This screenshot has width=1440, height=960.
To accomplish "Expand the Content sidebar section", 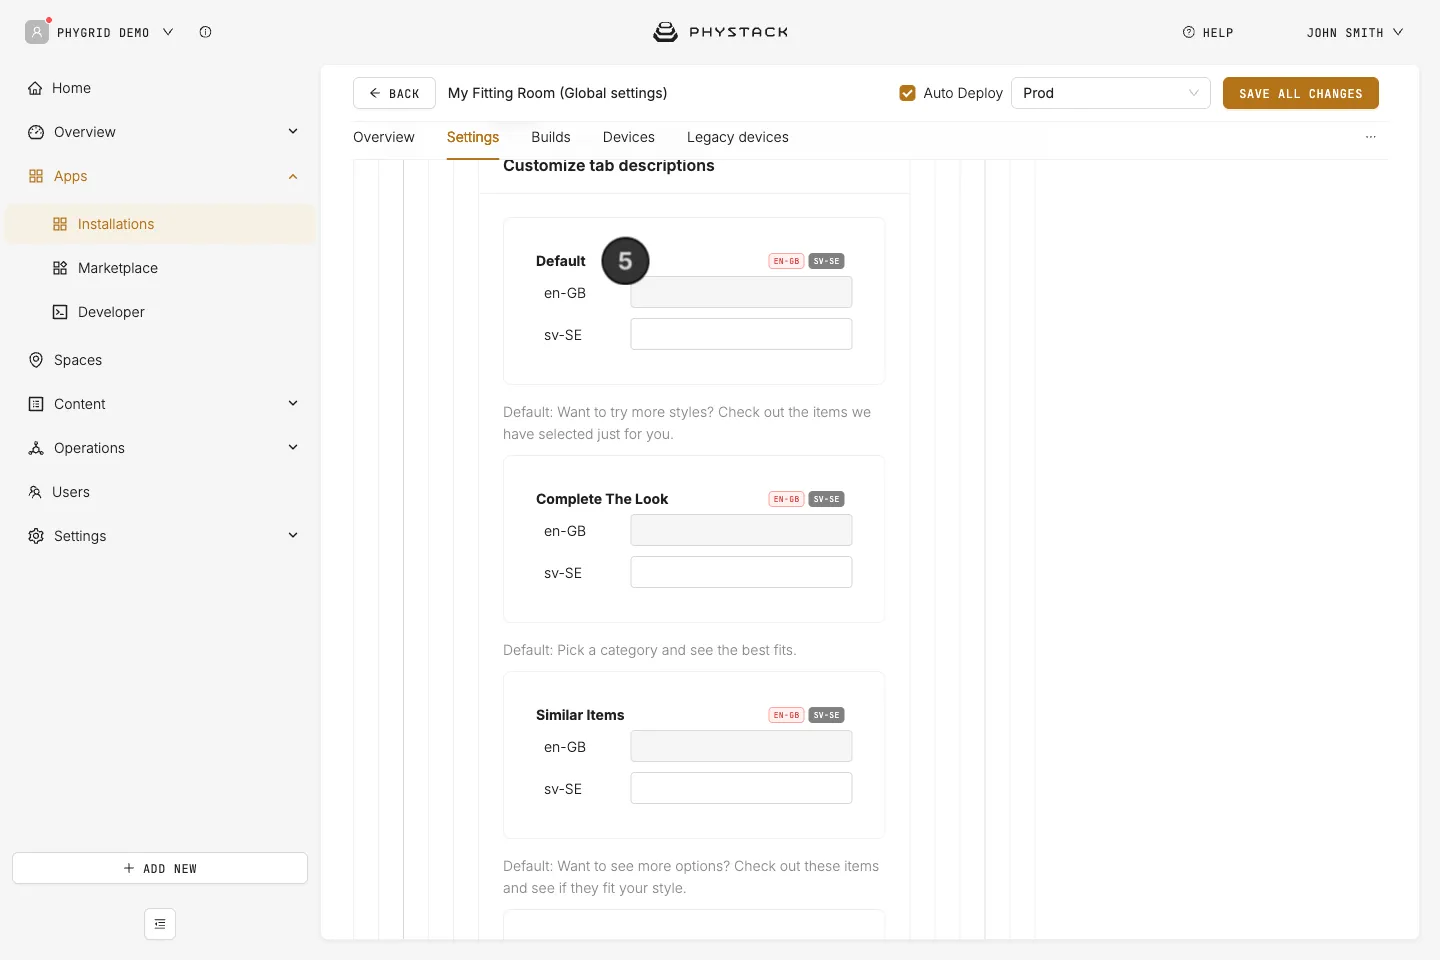I will tap(293, 403).
